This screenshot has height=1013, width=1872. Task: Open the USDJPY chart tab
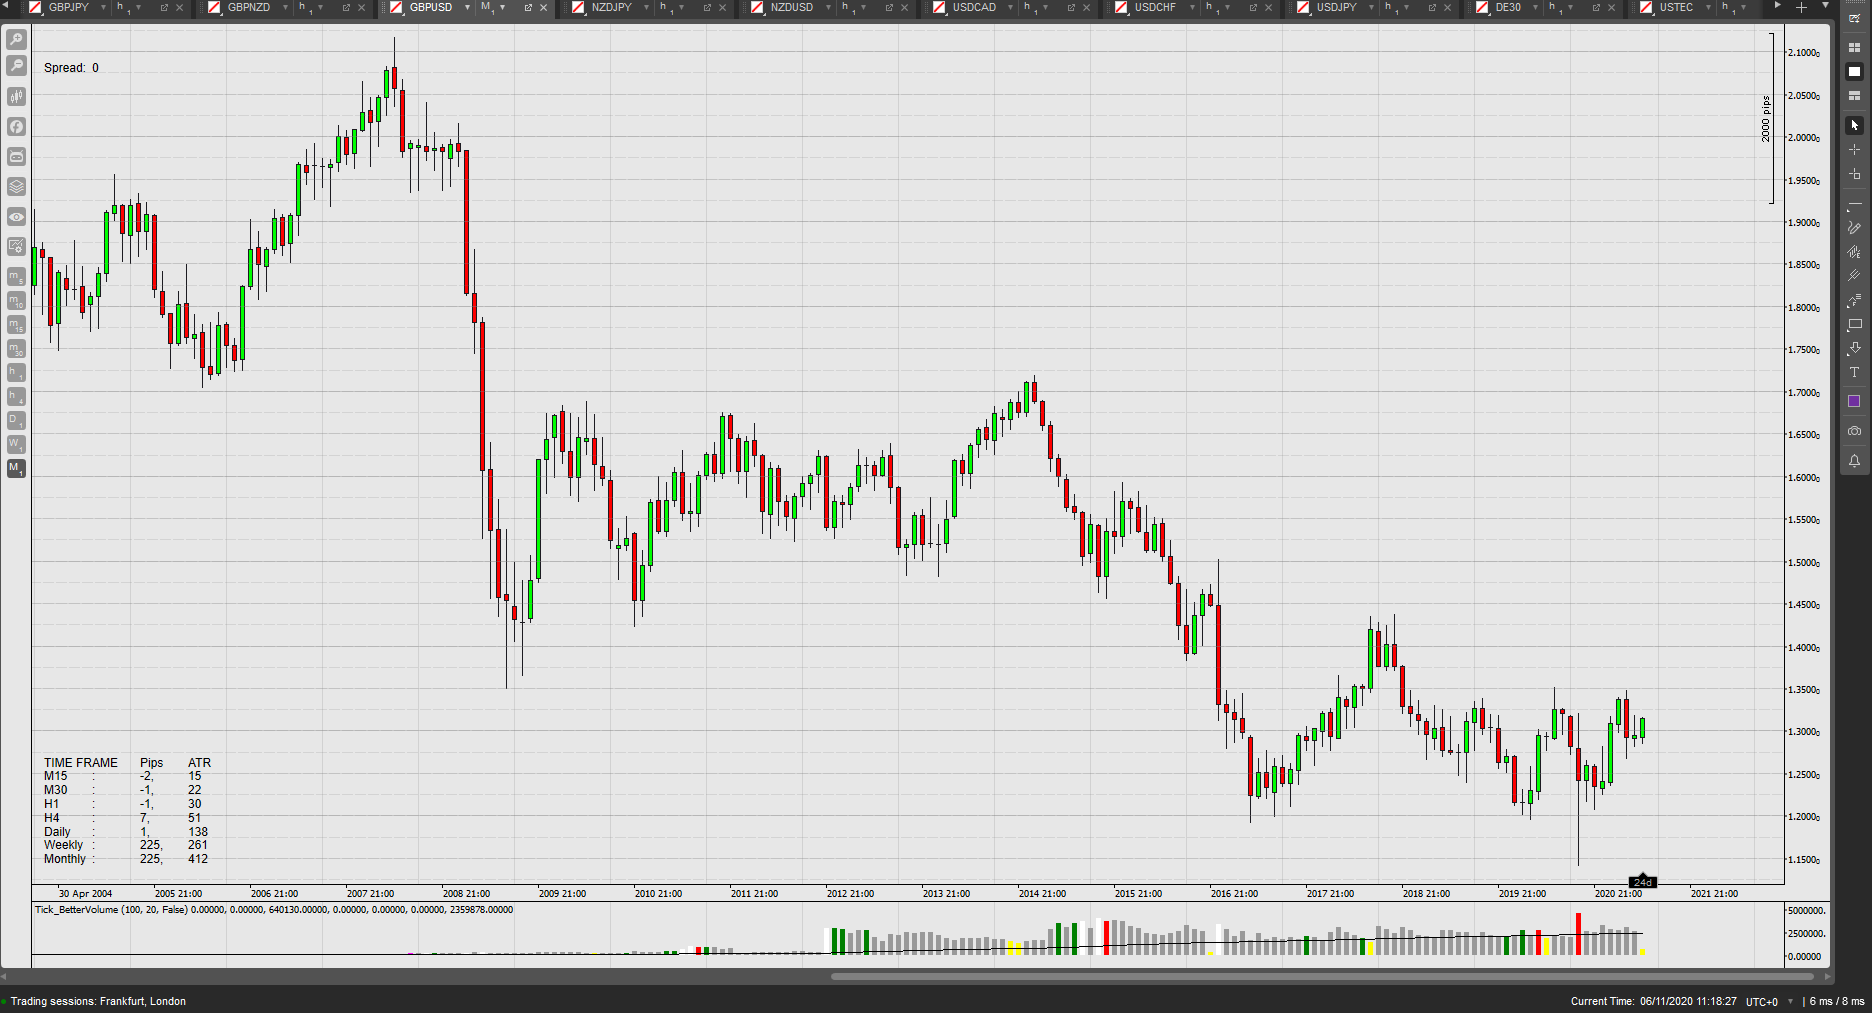coord(1336,7)
